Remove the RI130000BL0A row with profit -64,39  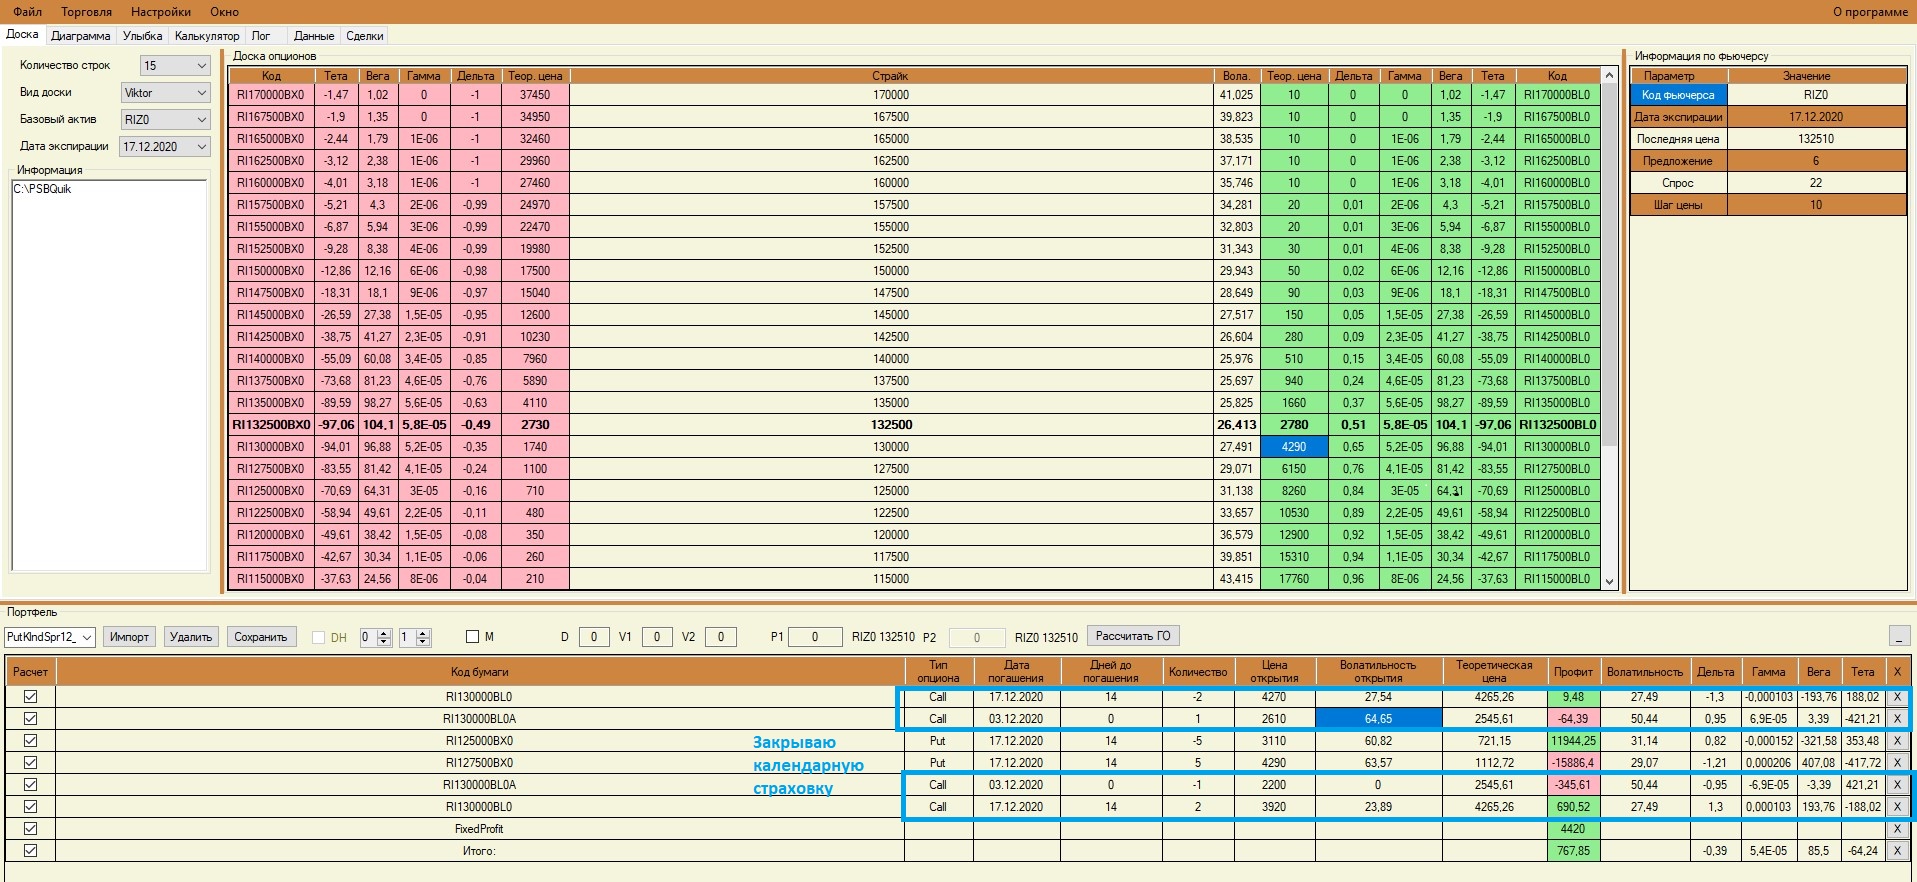pyautogui.click(x=1897, y=719)
